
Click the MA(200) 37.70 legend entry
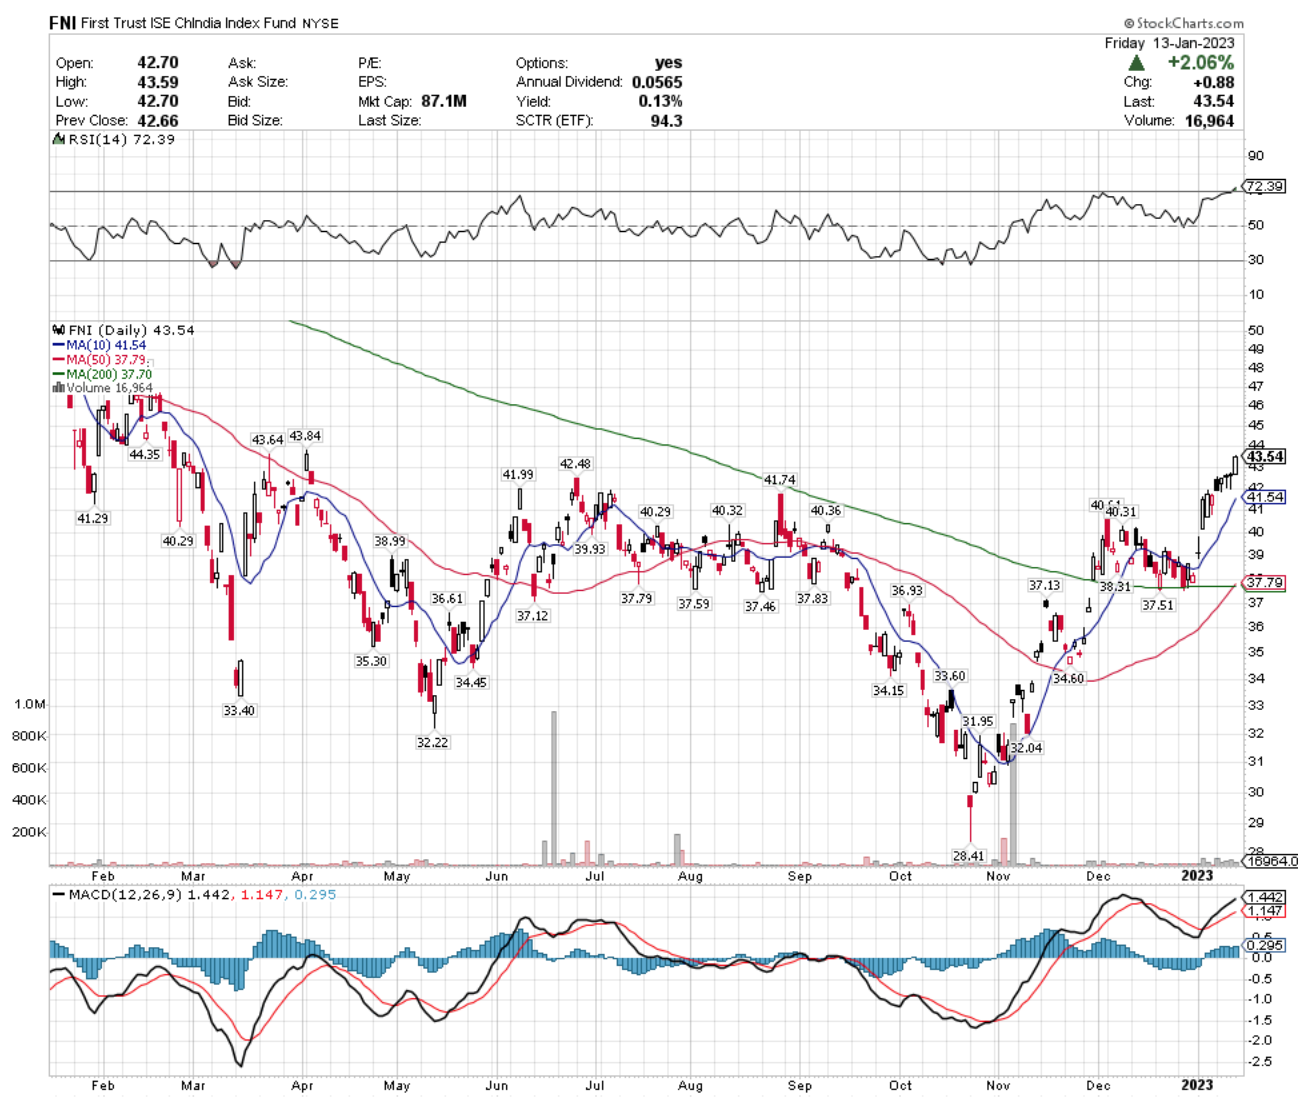coord(102,374)
